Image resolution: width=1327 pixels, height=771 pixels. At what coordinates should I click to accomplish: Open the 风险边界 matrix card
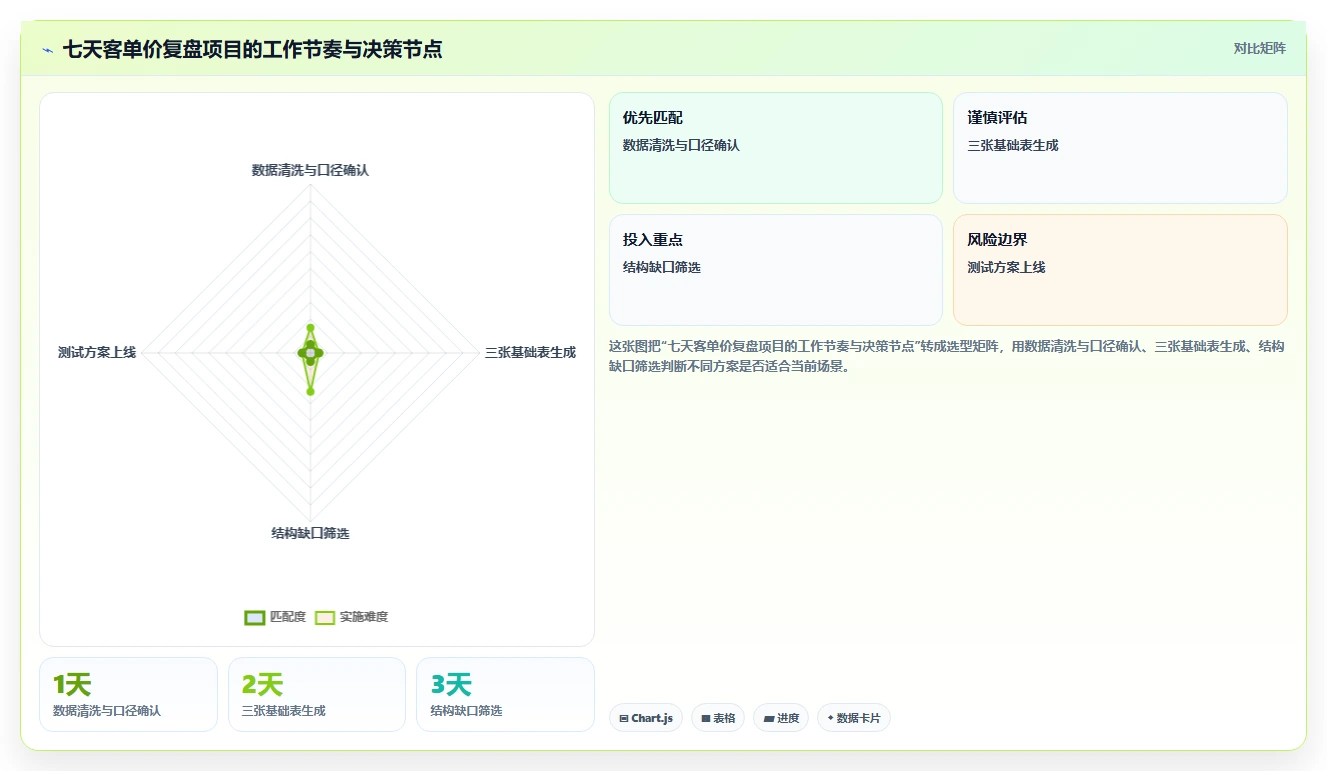point(1120,270)
